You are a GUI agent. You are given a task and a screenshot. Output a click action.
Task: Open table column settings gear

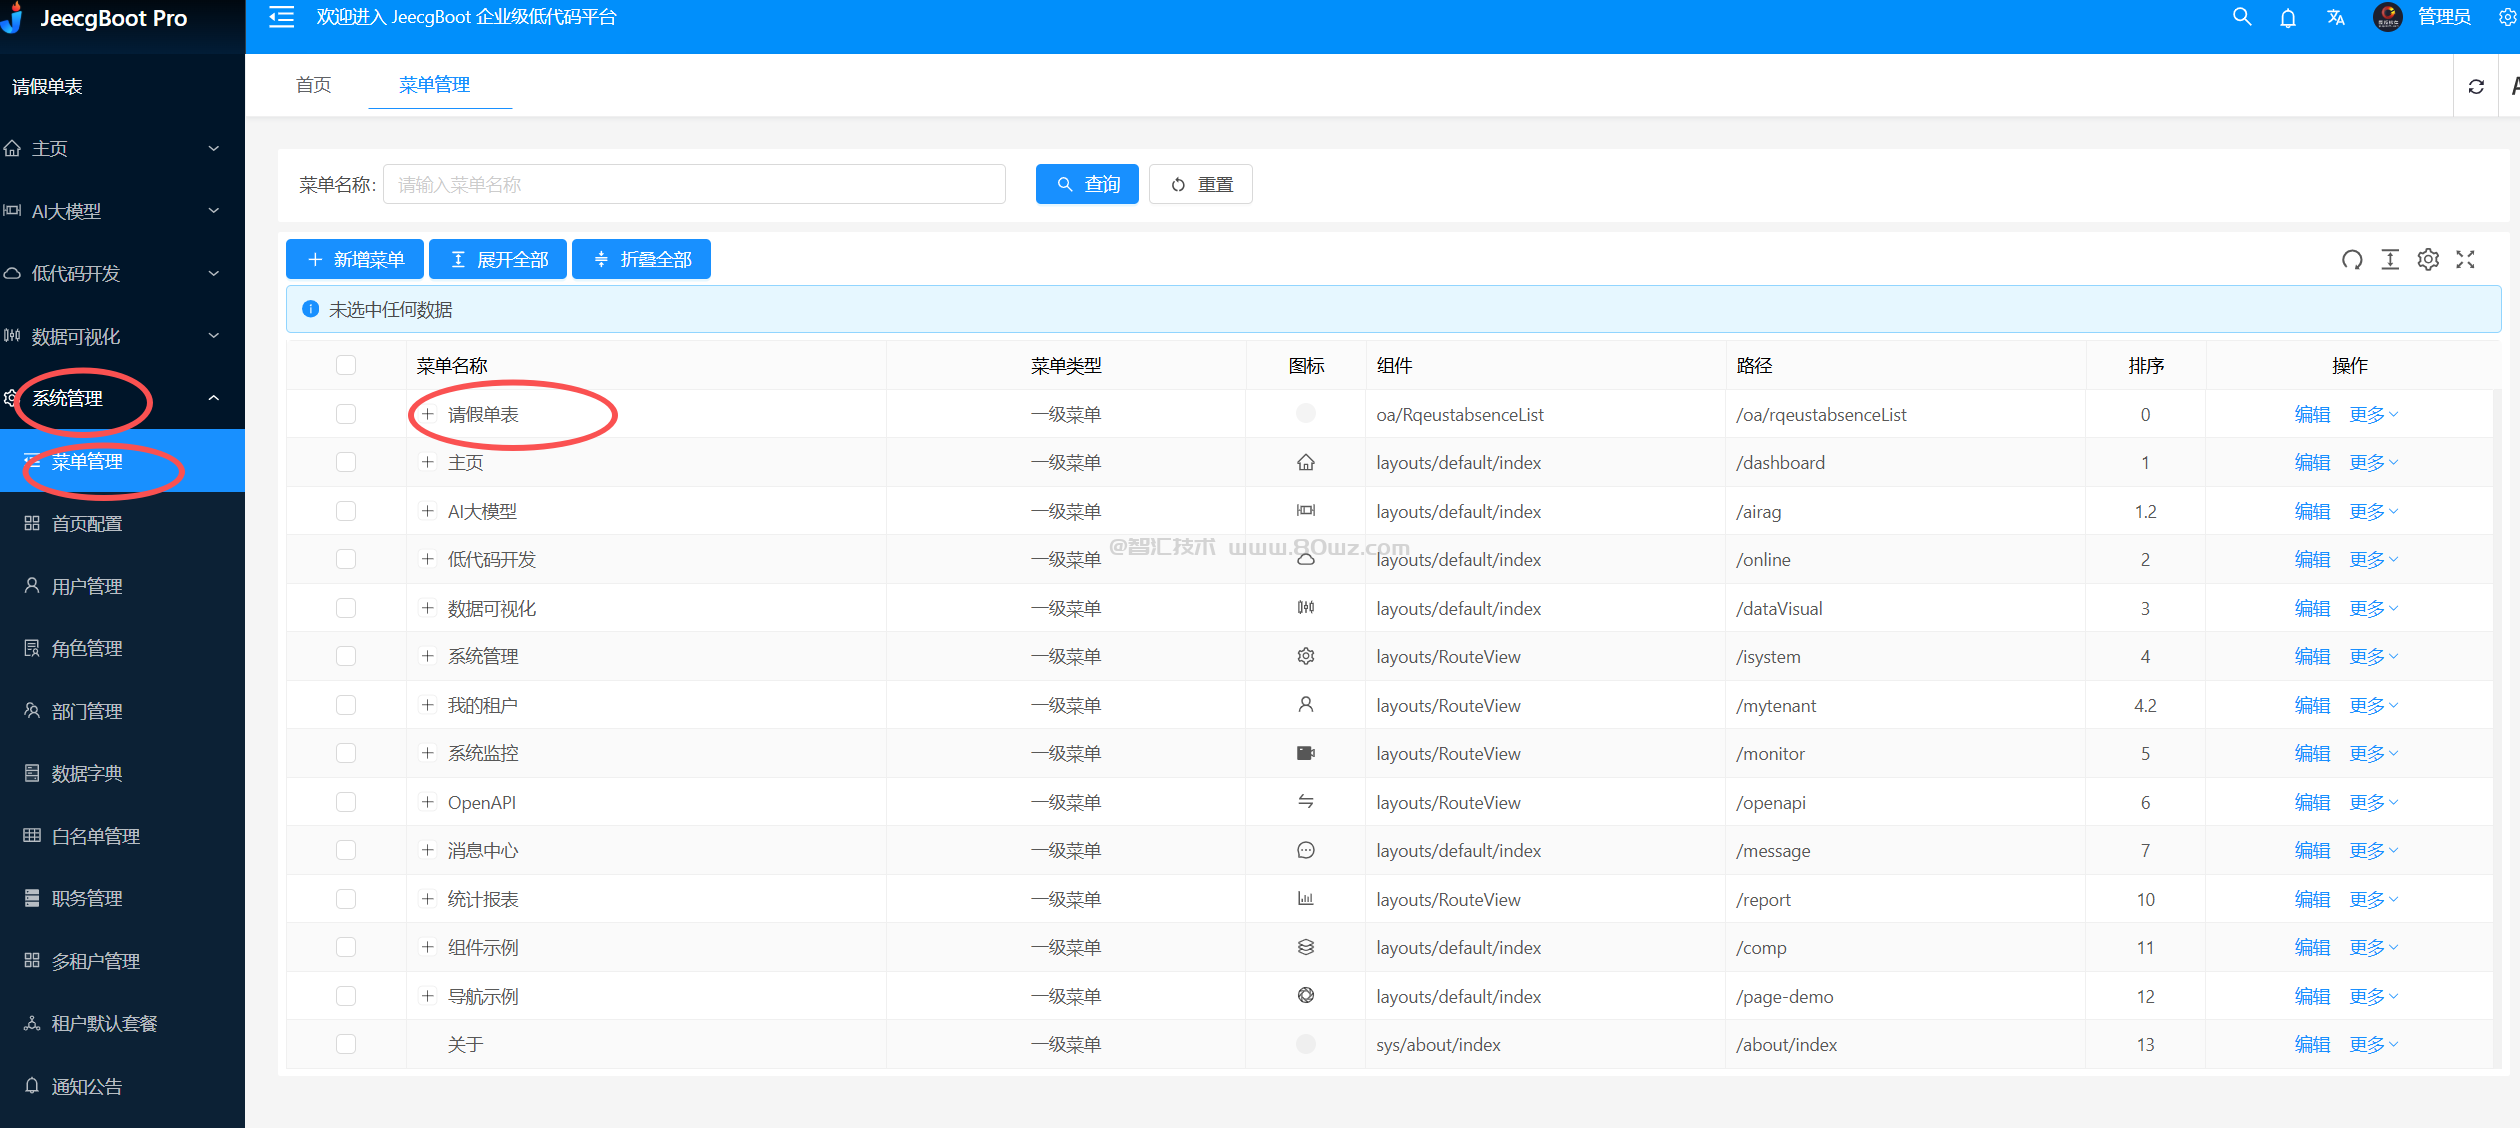point(2428,260)
